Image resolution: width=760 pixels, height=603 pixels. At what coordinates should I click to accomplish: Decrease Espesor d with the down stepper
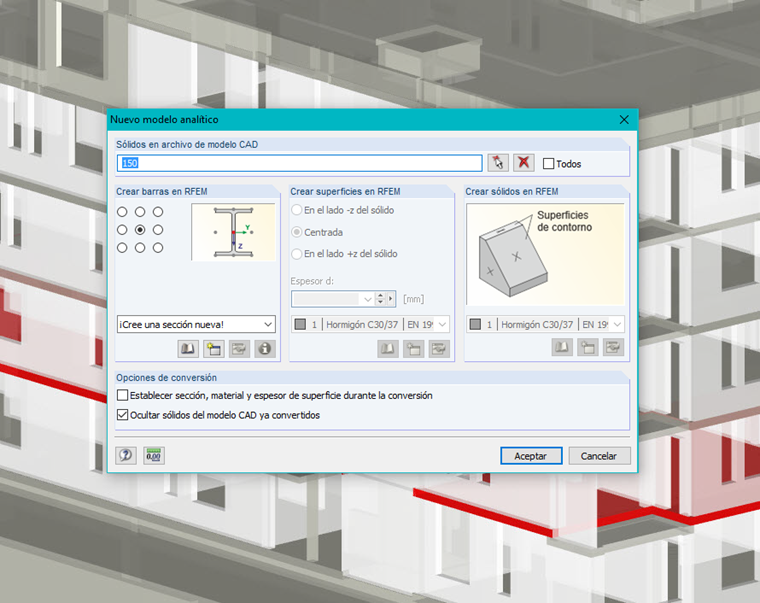tap(380, 302)
